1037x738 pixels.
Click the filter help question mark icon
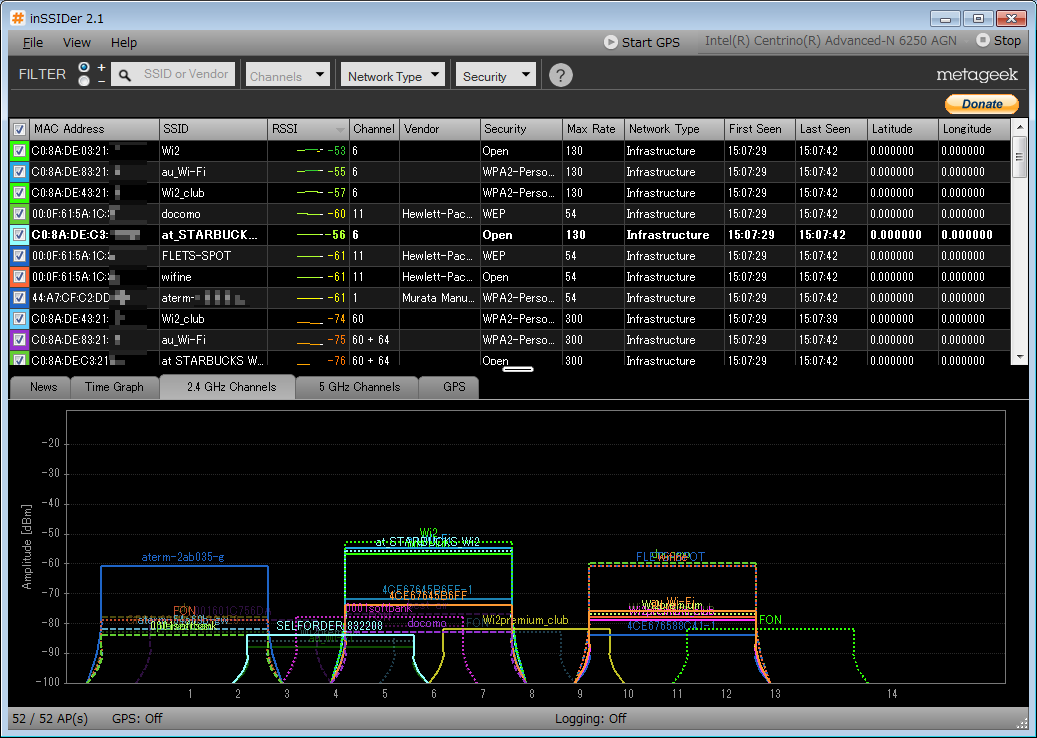tap(561, 75)
